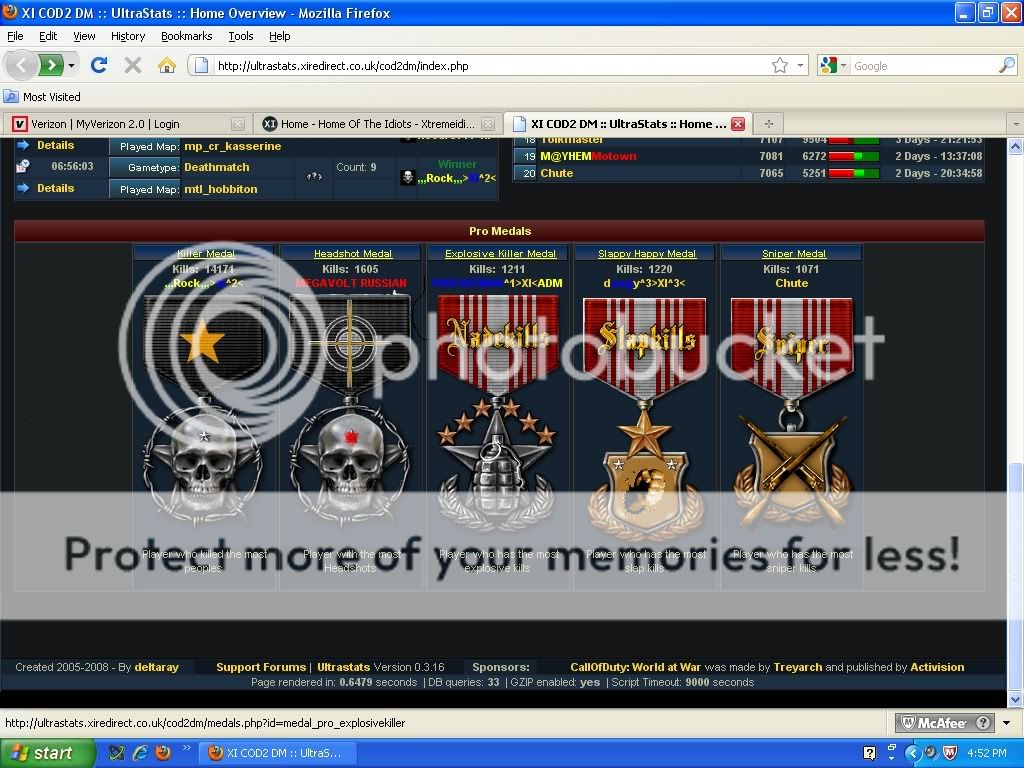Open the Explosive Killer Medal link
The height and width of the screenshot is (768, 1024).
[x=500, y=254]
